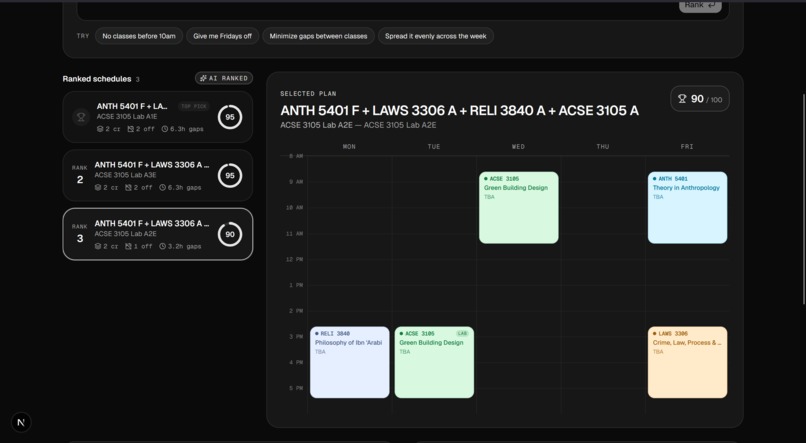Click THU column header
This screenshot has width=806, height=443.
click(x=602, y=146)
